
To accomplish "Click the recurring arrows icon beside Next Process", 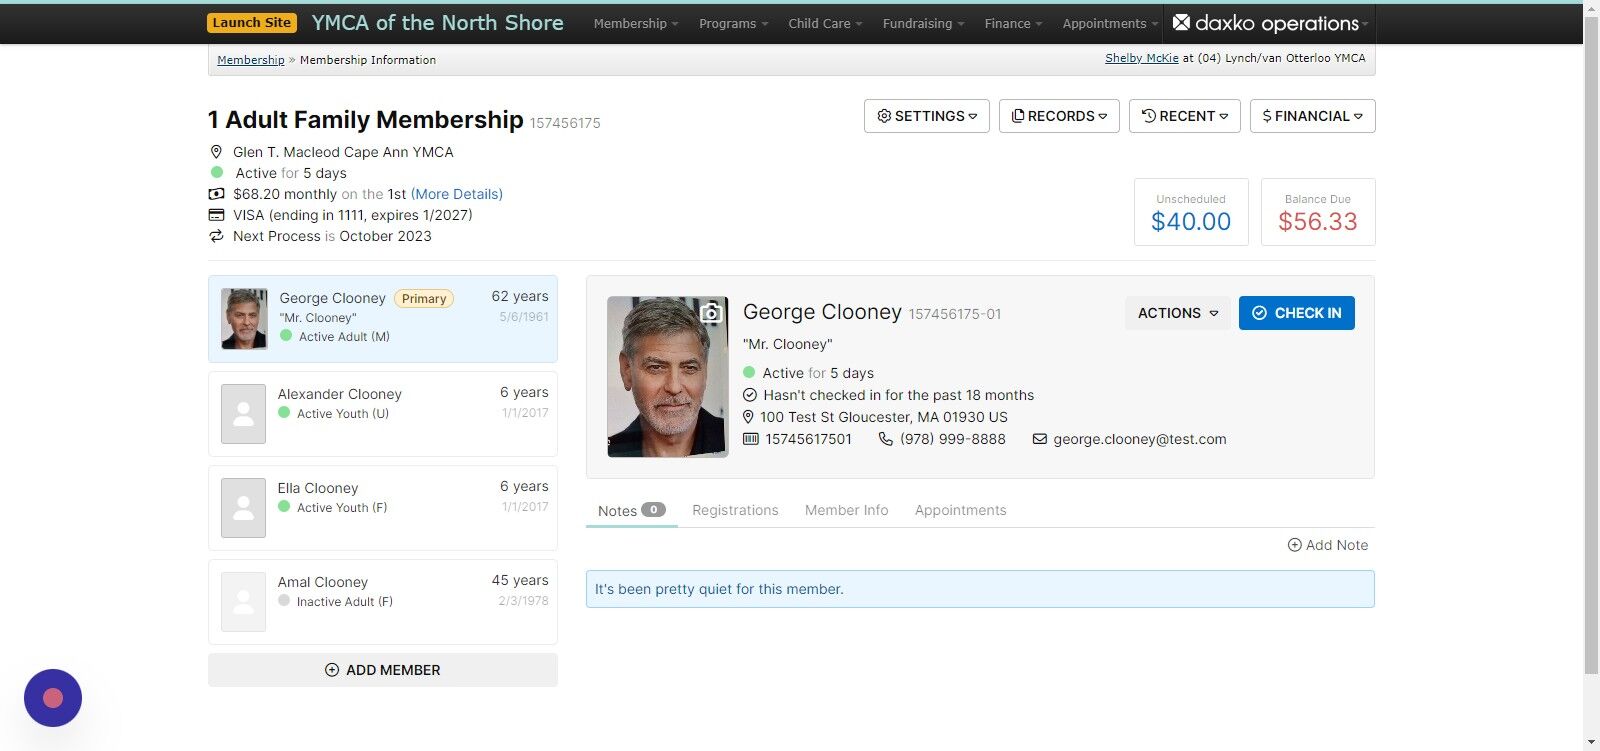I will (216, 236).
